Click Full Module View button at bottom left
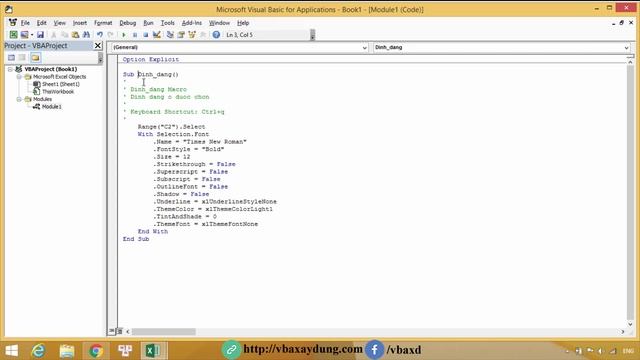The image size is (640, 360). coord(120,331)
